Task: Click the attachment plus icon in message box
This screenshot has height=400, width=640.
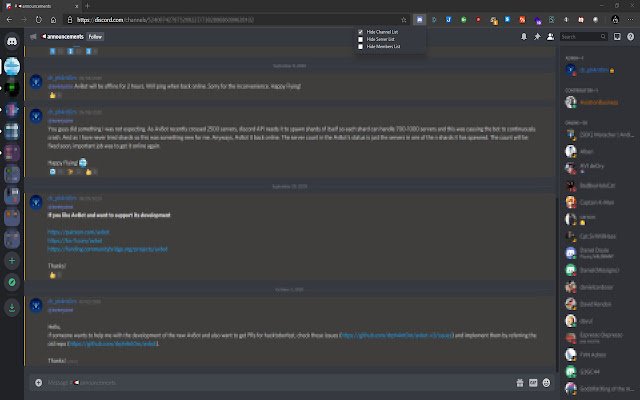Action: tap(38, 382)
